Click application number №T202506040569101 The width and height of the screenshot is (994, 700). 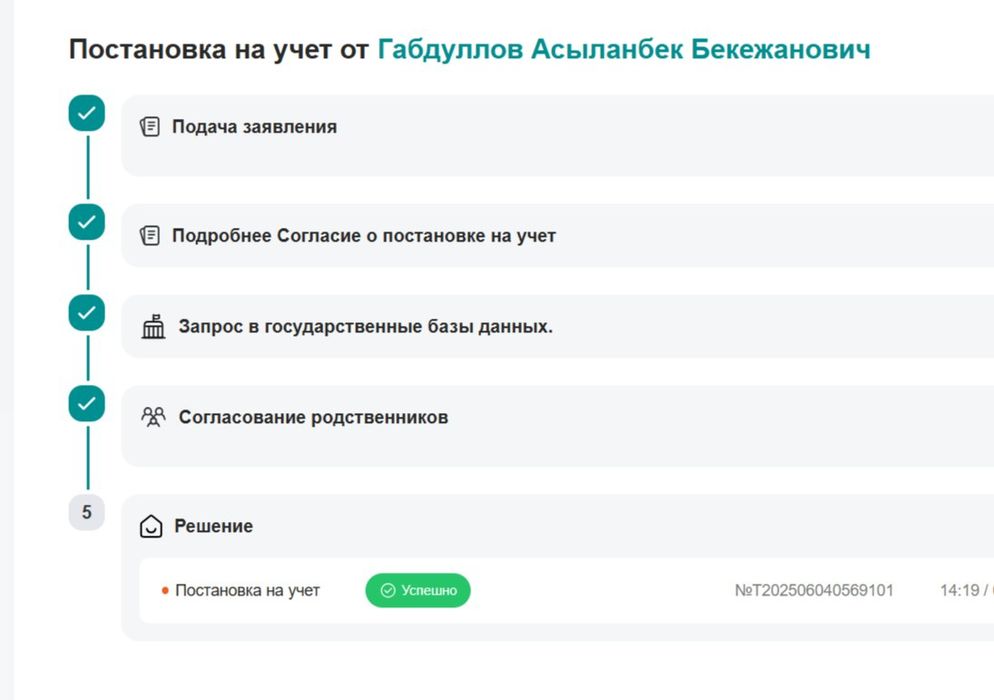coord(814,591)
